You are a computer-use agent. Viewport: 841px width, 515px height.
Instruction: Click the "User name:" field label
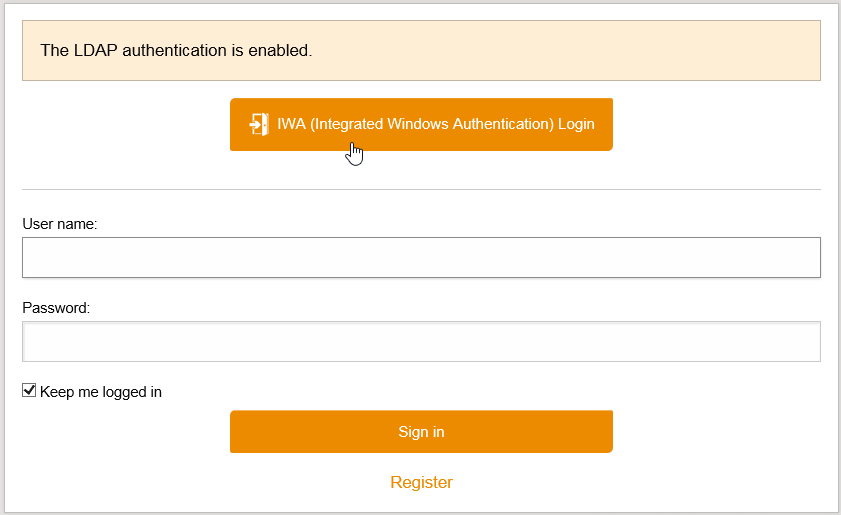point(59,224)
